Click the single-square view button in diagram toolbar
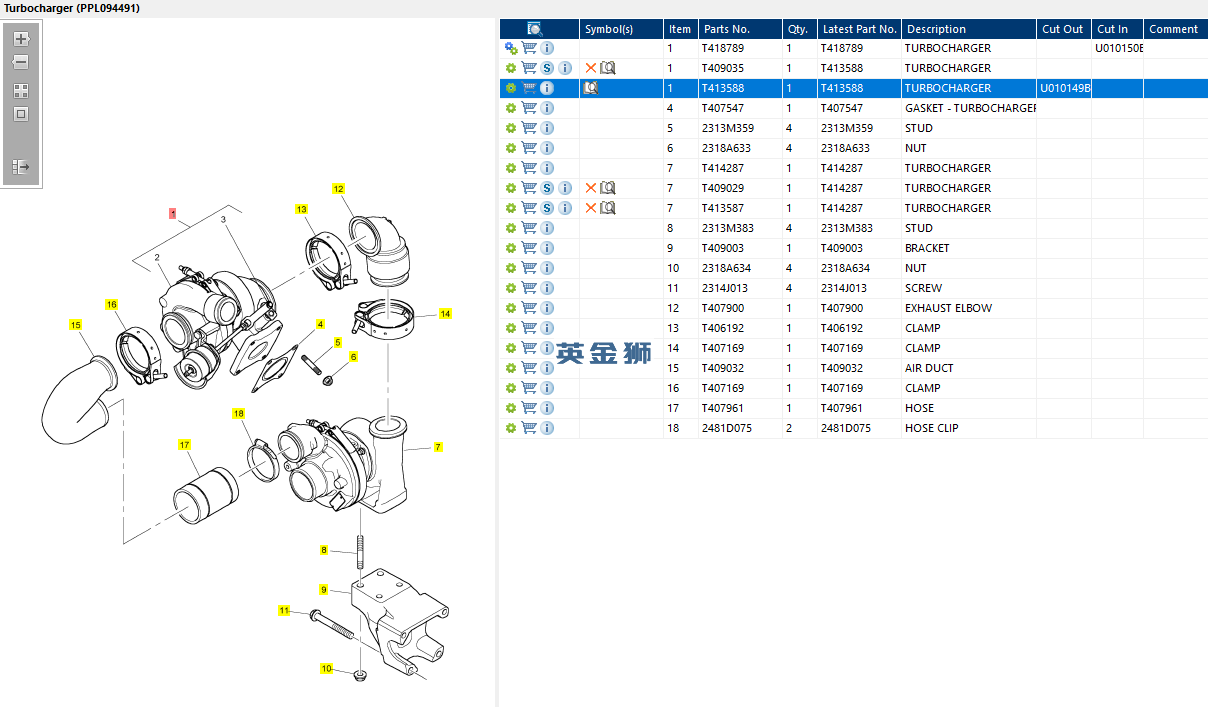 pyautogui.click(x=21, y=114)
